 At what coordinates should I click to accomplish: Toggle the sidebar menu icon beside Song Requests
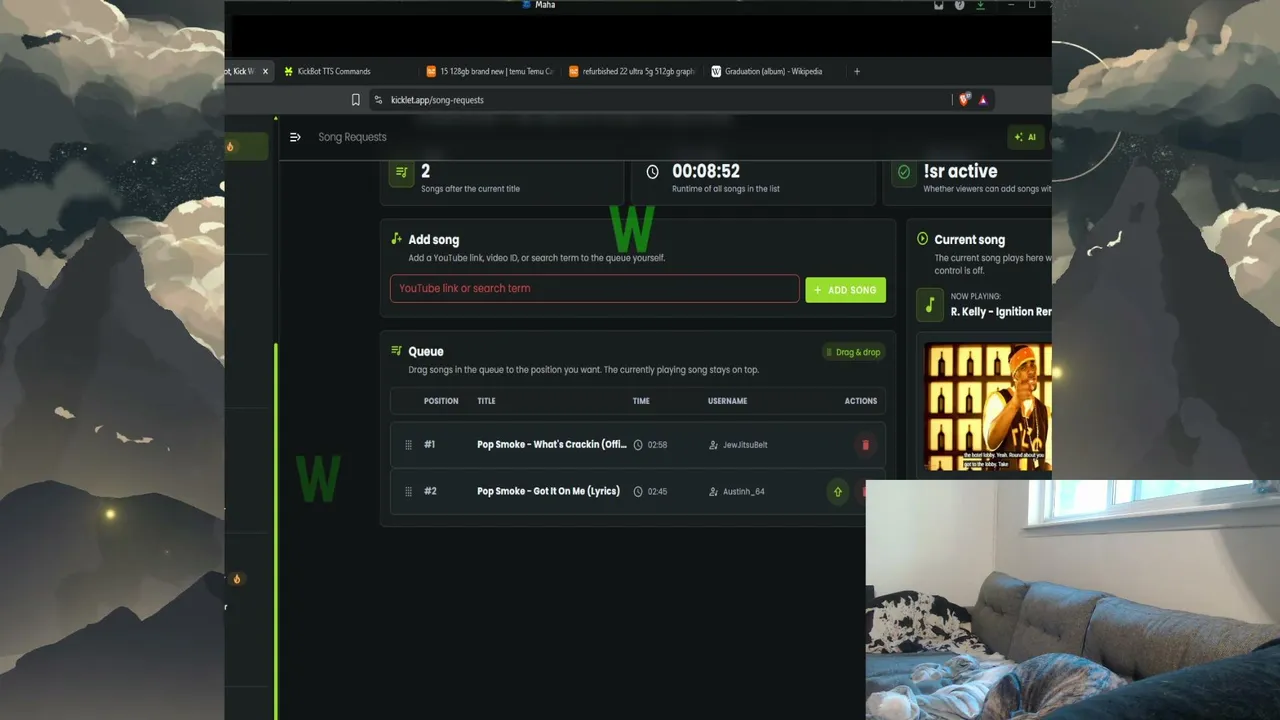coord(295,137)
